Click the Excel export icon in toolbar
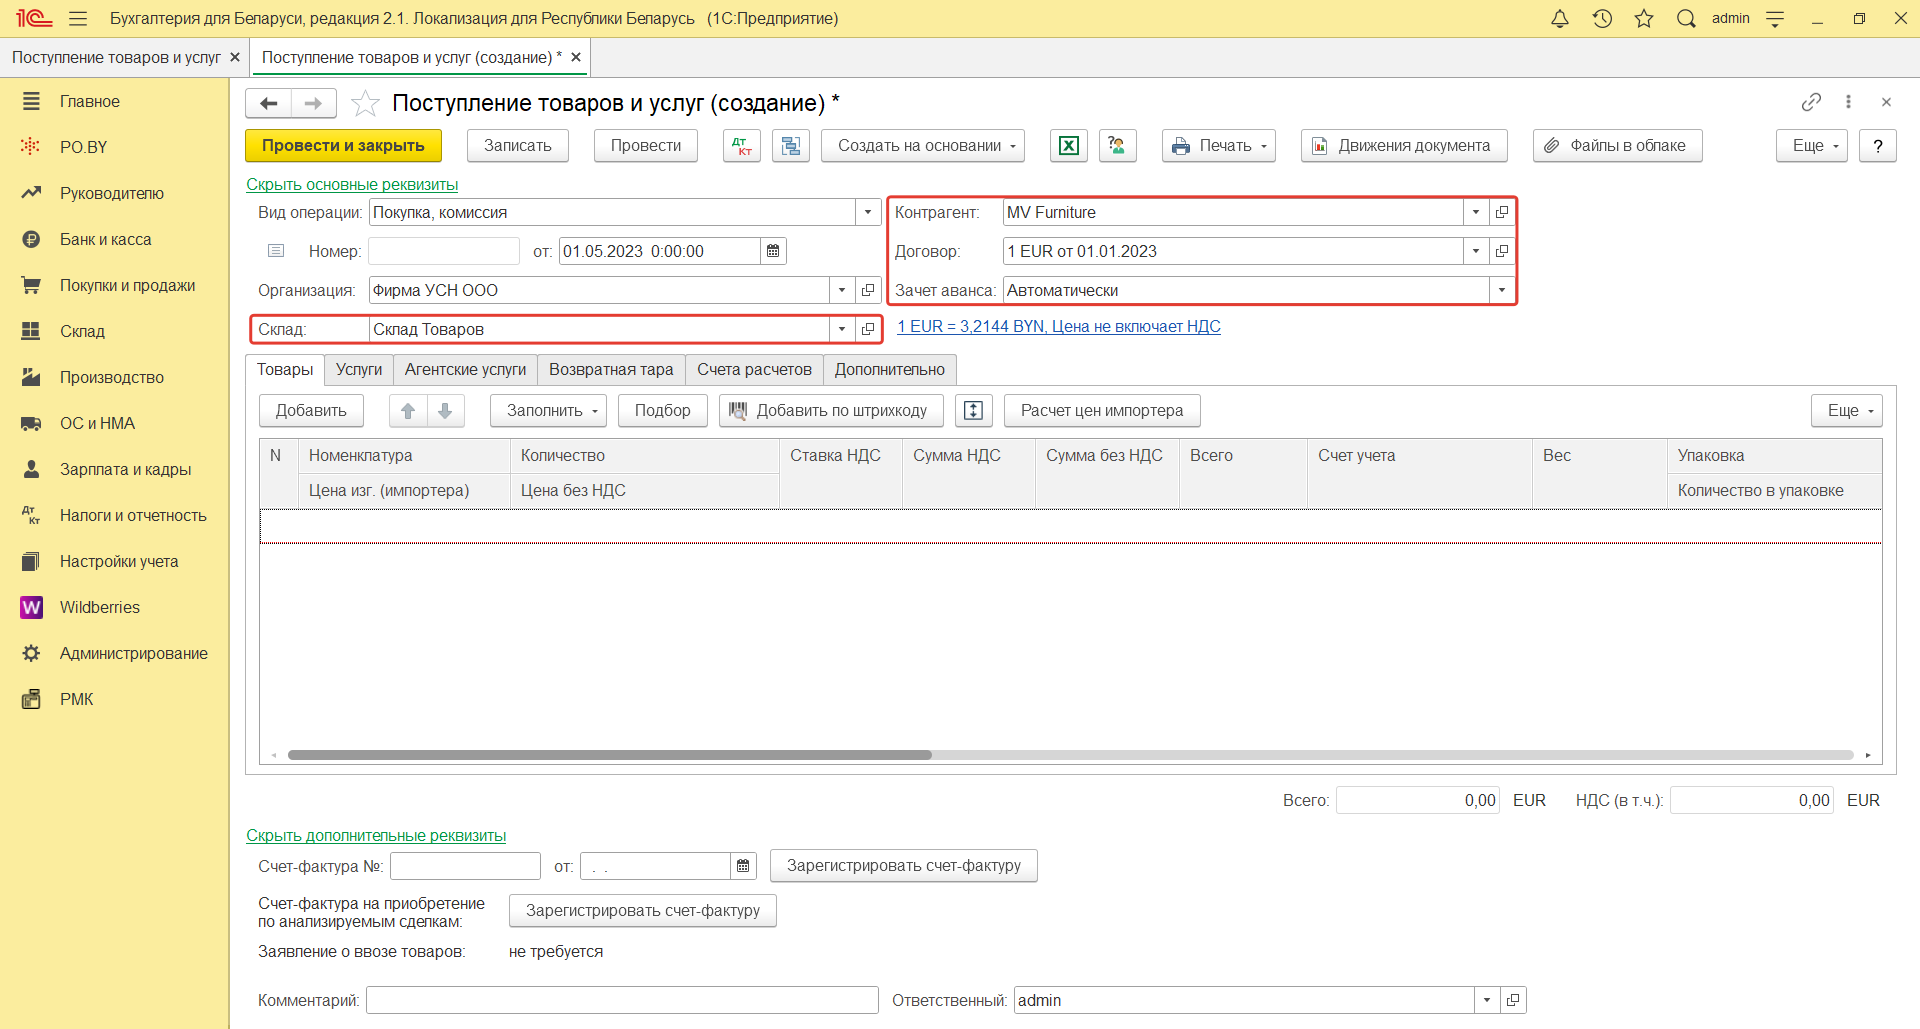Screen dimensions: 1920x1029 (1068, 146)
